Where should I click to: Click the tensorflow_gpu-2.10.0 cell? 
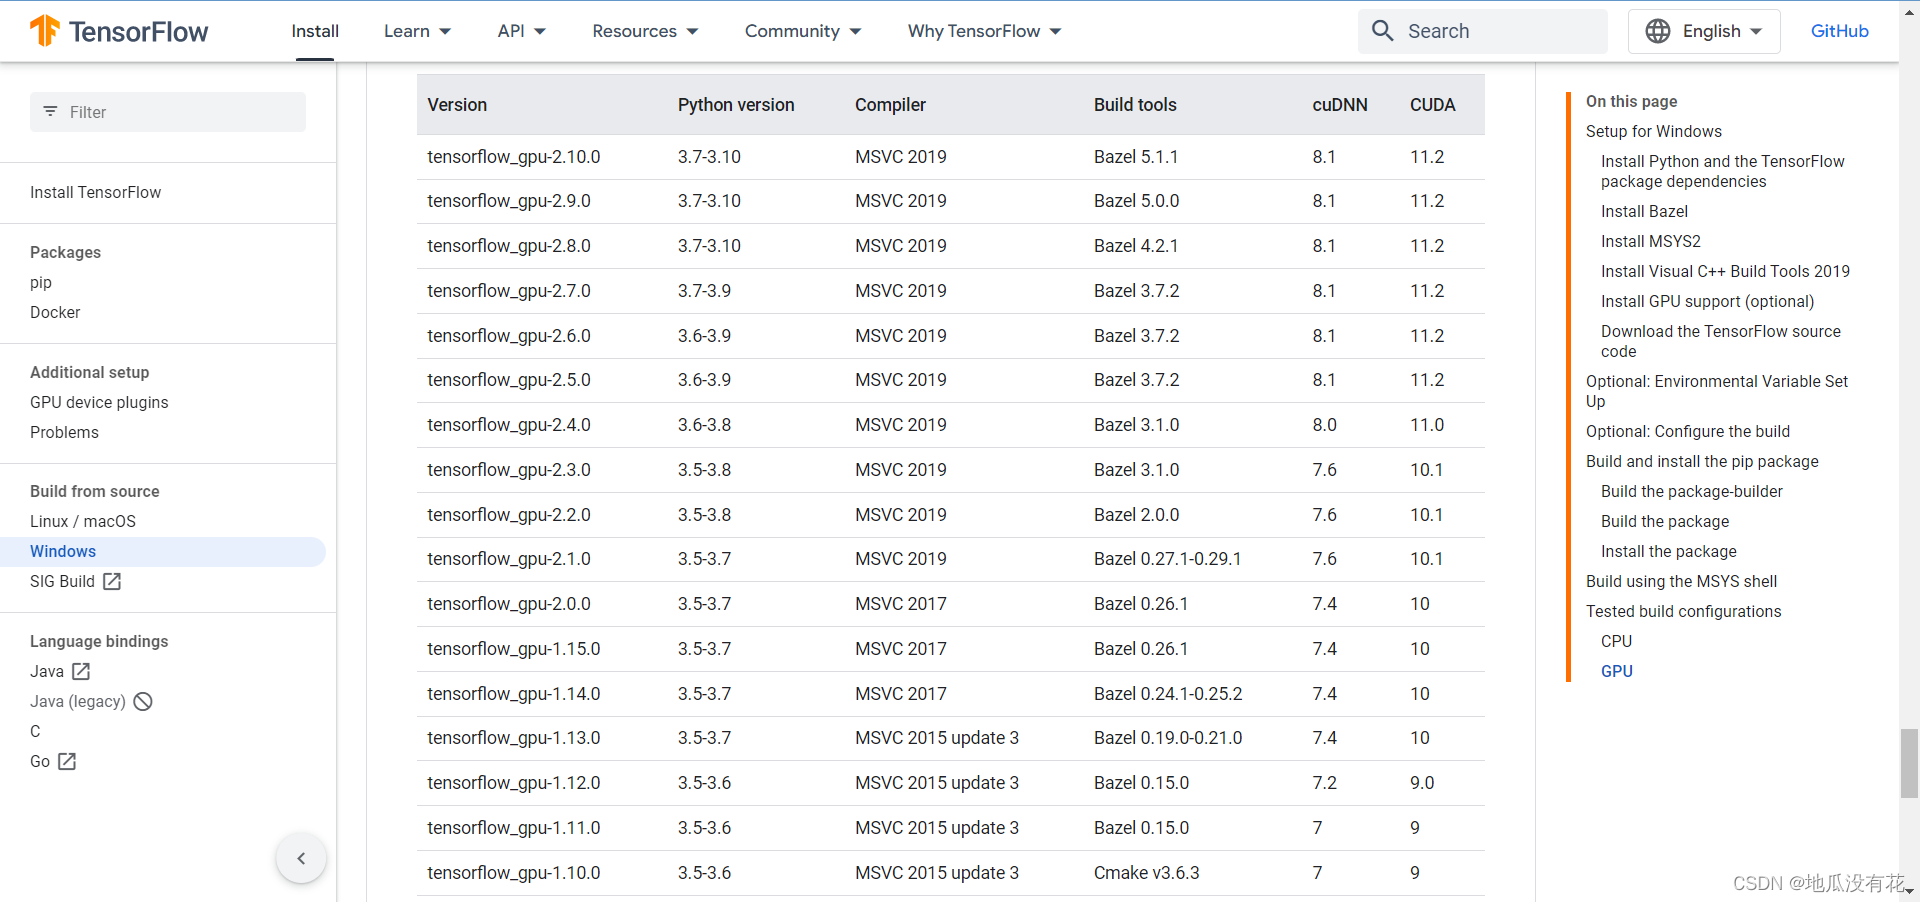coord(514,157)
